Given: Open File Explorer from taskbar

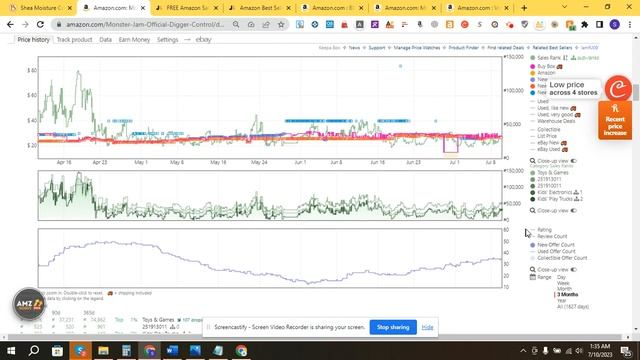Looking at the screenshot, I should [x=103, y=351].
